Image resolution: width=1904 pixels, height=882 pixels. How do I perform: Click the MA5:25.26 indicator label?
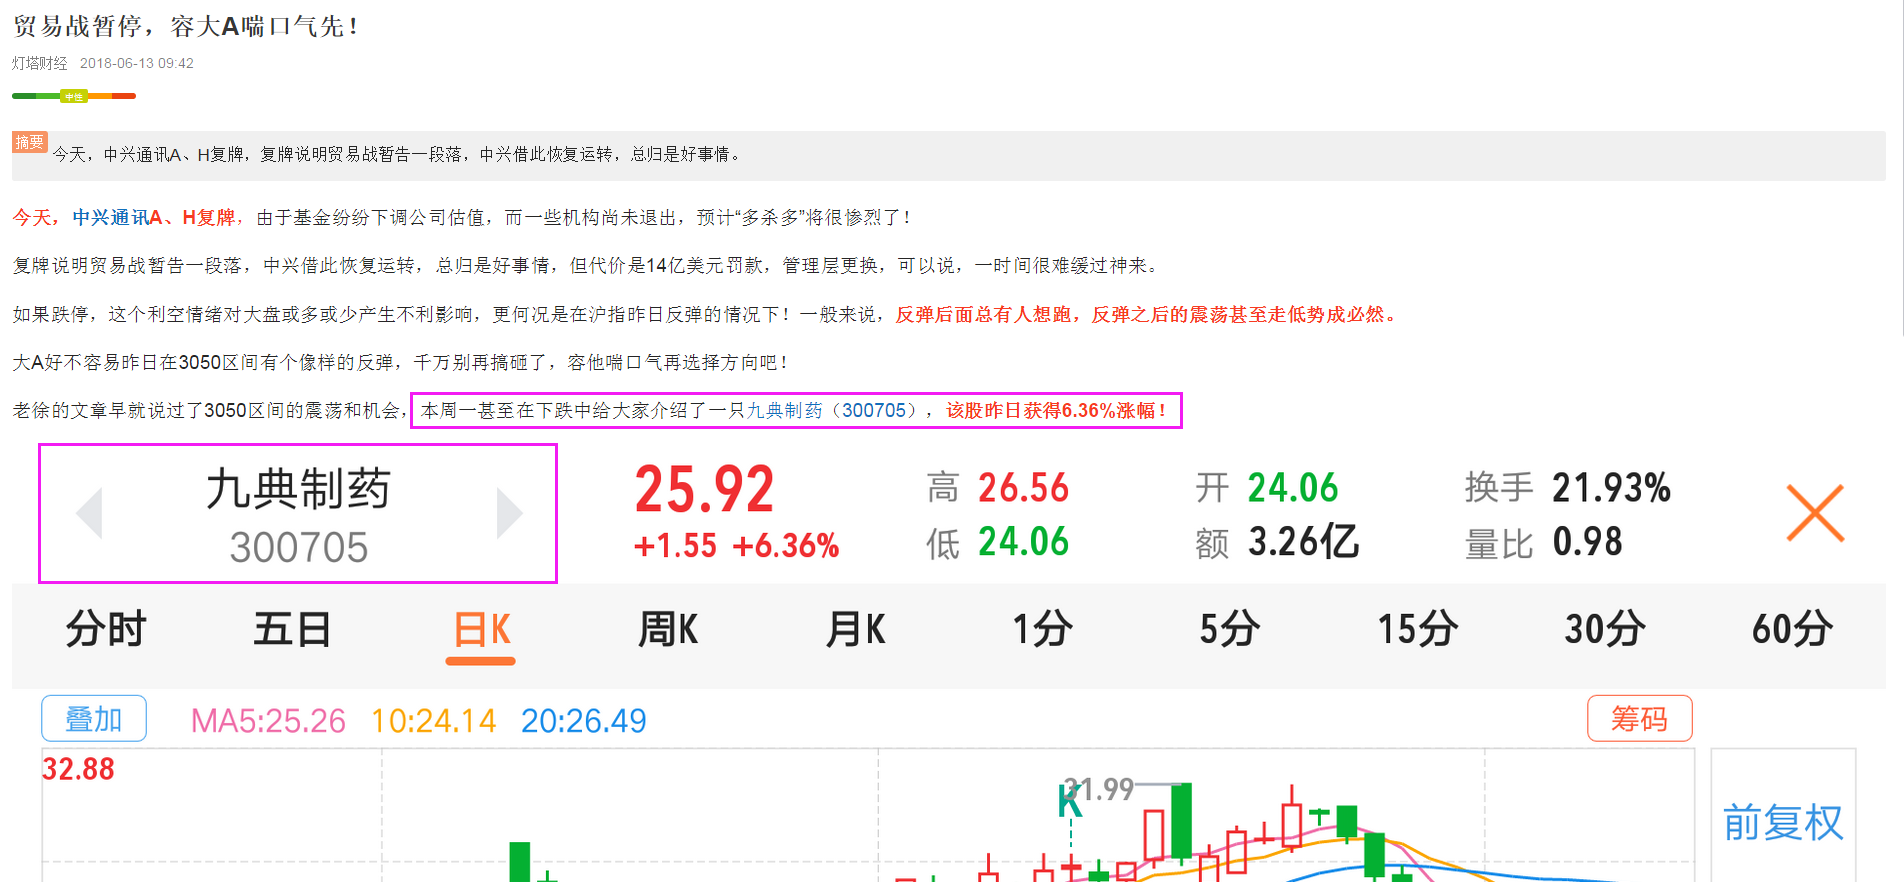point(268,720)
